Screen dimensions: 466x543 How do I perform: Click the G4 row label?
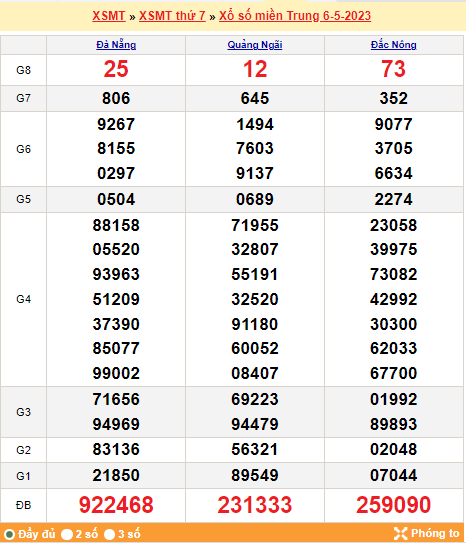pos(24,299)
